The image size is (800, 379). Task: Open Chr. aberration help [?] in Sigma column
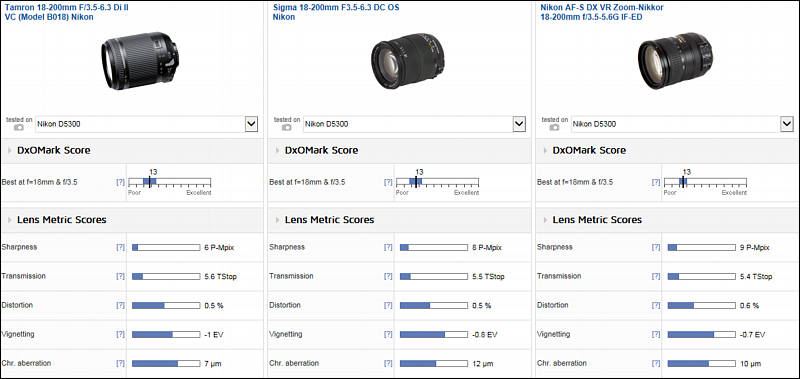tap(388, 363)
